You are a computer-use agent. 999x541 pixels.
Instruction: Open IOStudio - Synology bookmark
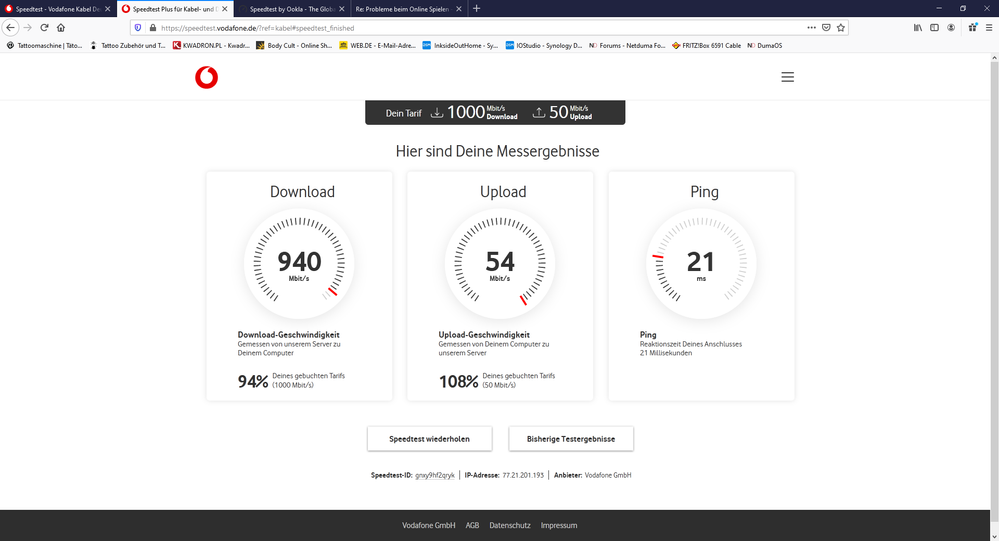pyautogui.click(x=543, y=45)
